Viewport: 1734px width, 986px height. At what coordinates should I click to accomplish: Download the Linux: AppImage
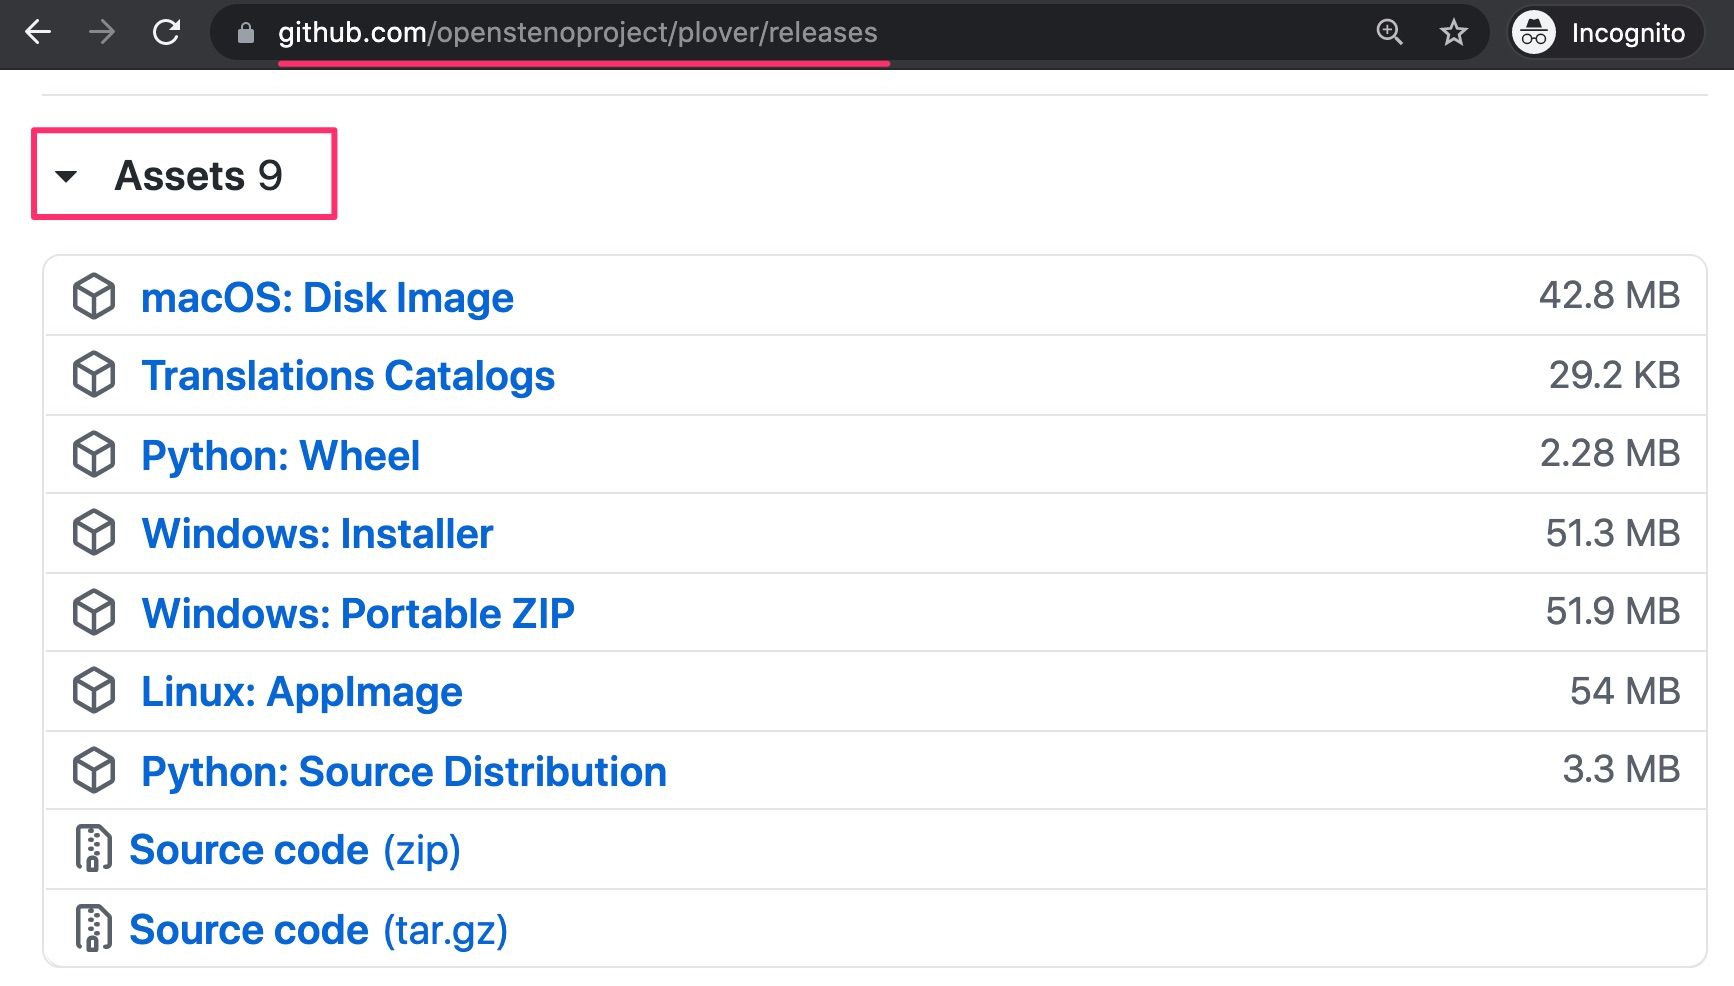tap(301, 692)
